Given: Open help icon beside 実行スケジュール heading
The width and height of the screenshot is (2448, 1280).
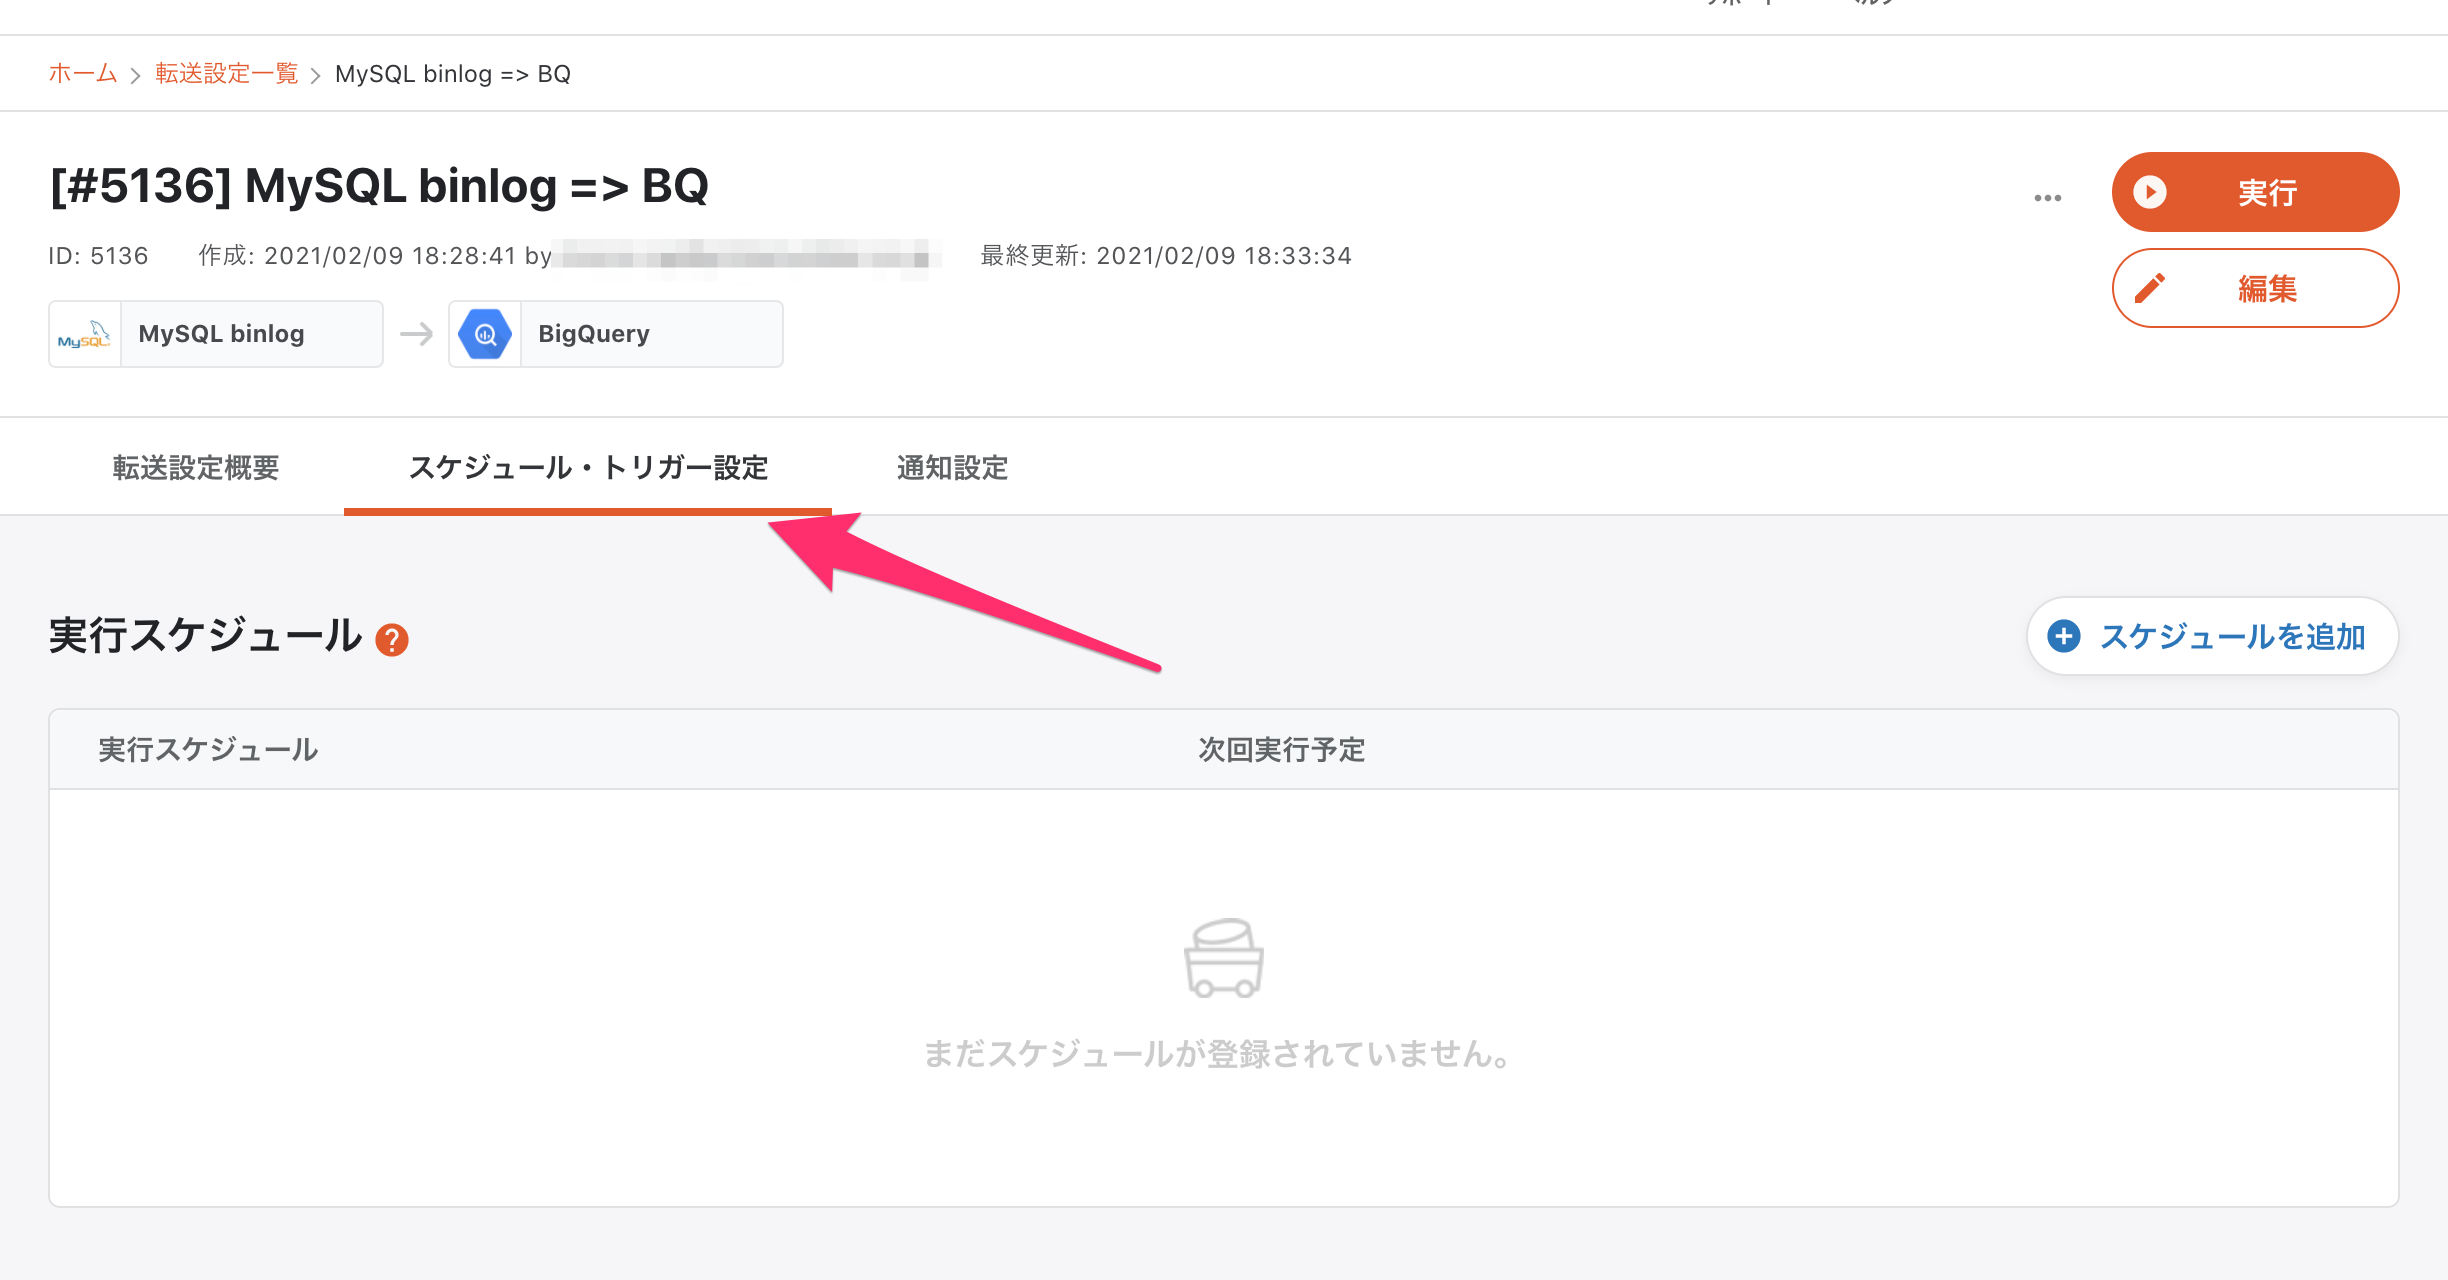Looking at the screenshot, I should coord(392,640).
